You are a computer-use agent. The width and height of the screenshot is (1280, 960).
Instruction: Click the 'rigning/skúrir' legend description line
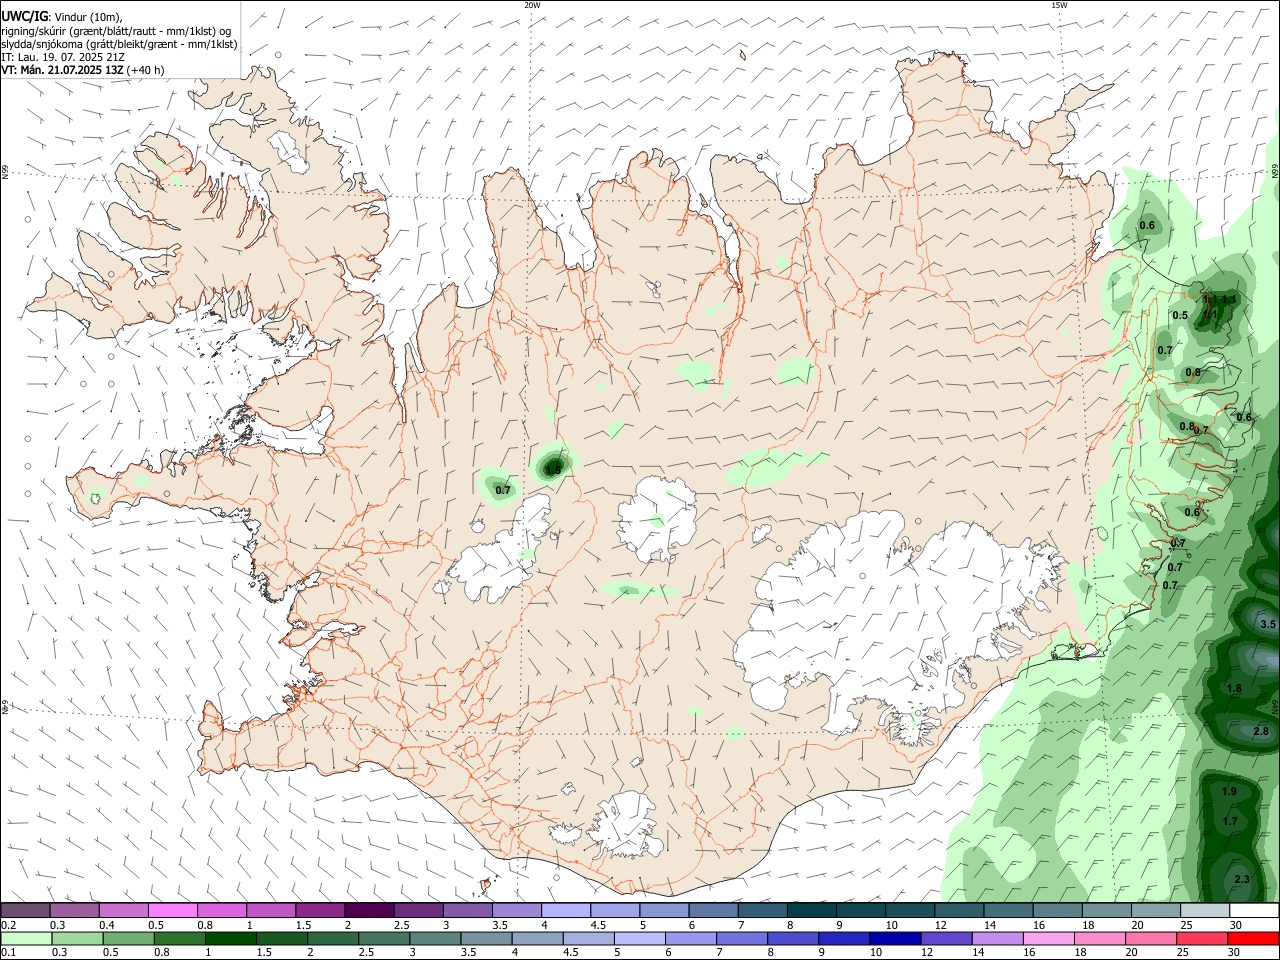[116, 31]
